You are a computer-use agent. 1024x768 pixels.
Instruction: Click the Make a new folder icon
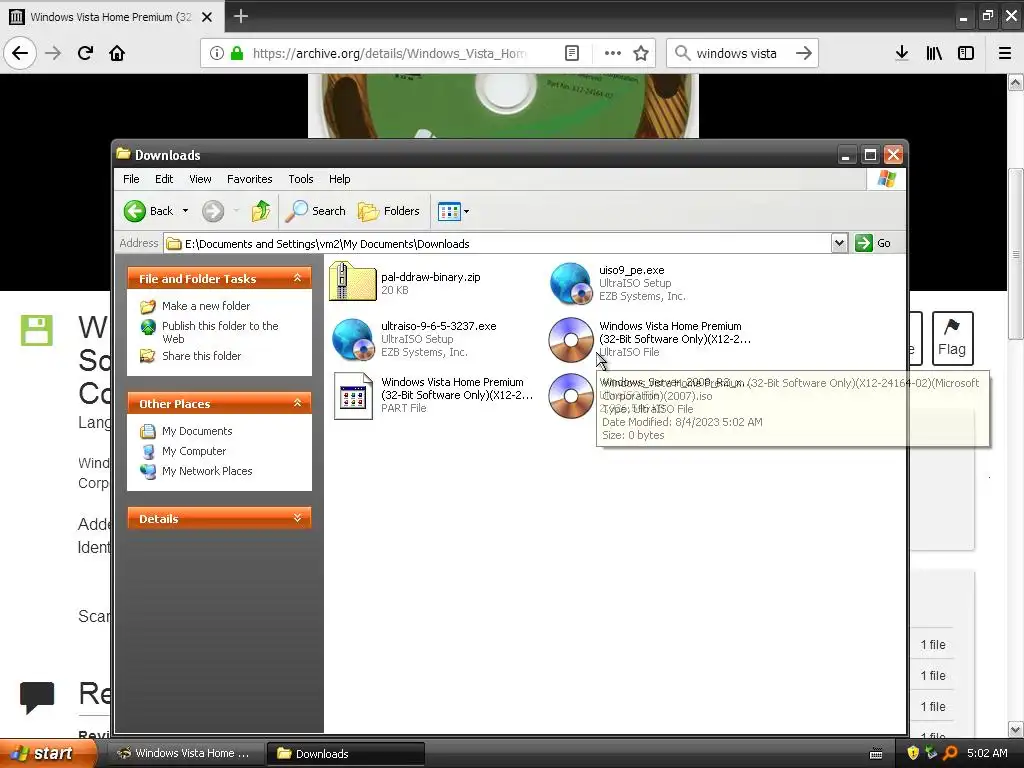tap(148, 306)
